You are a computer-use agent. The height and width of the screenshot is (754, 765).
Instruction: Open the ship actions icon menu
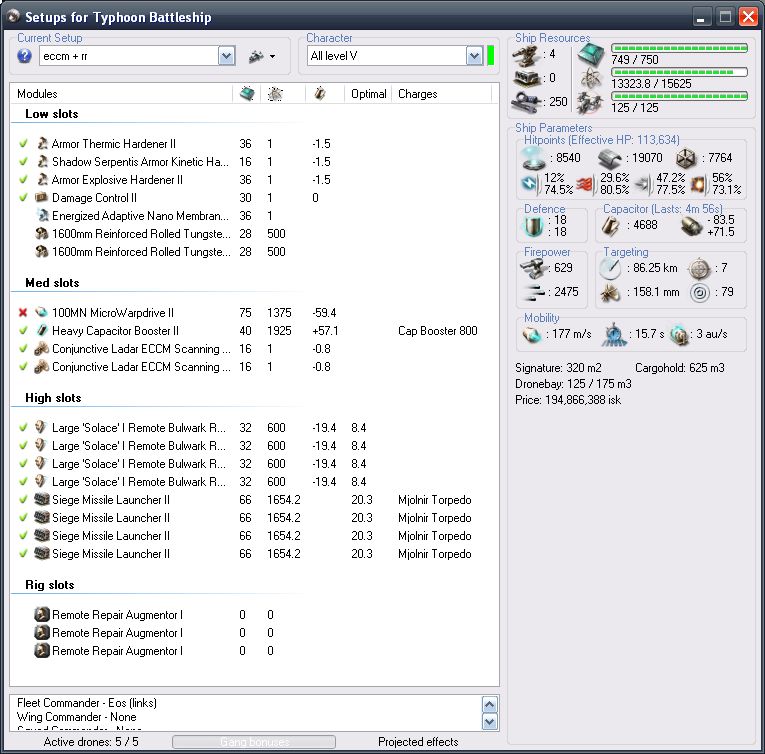(262, 57)
